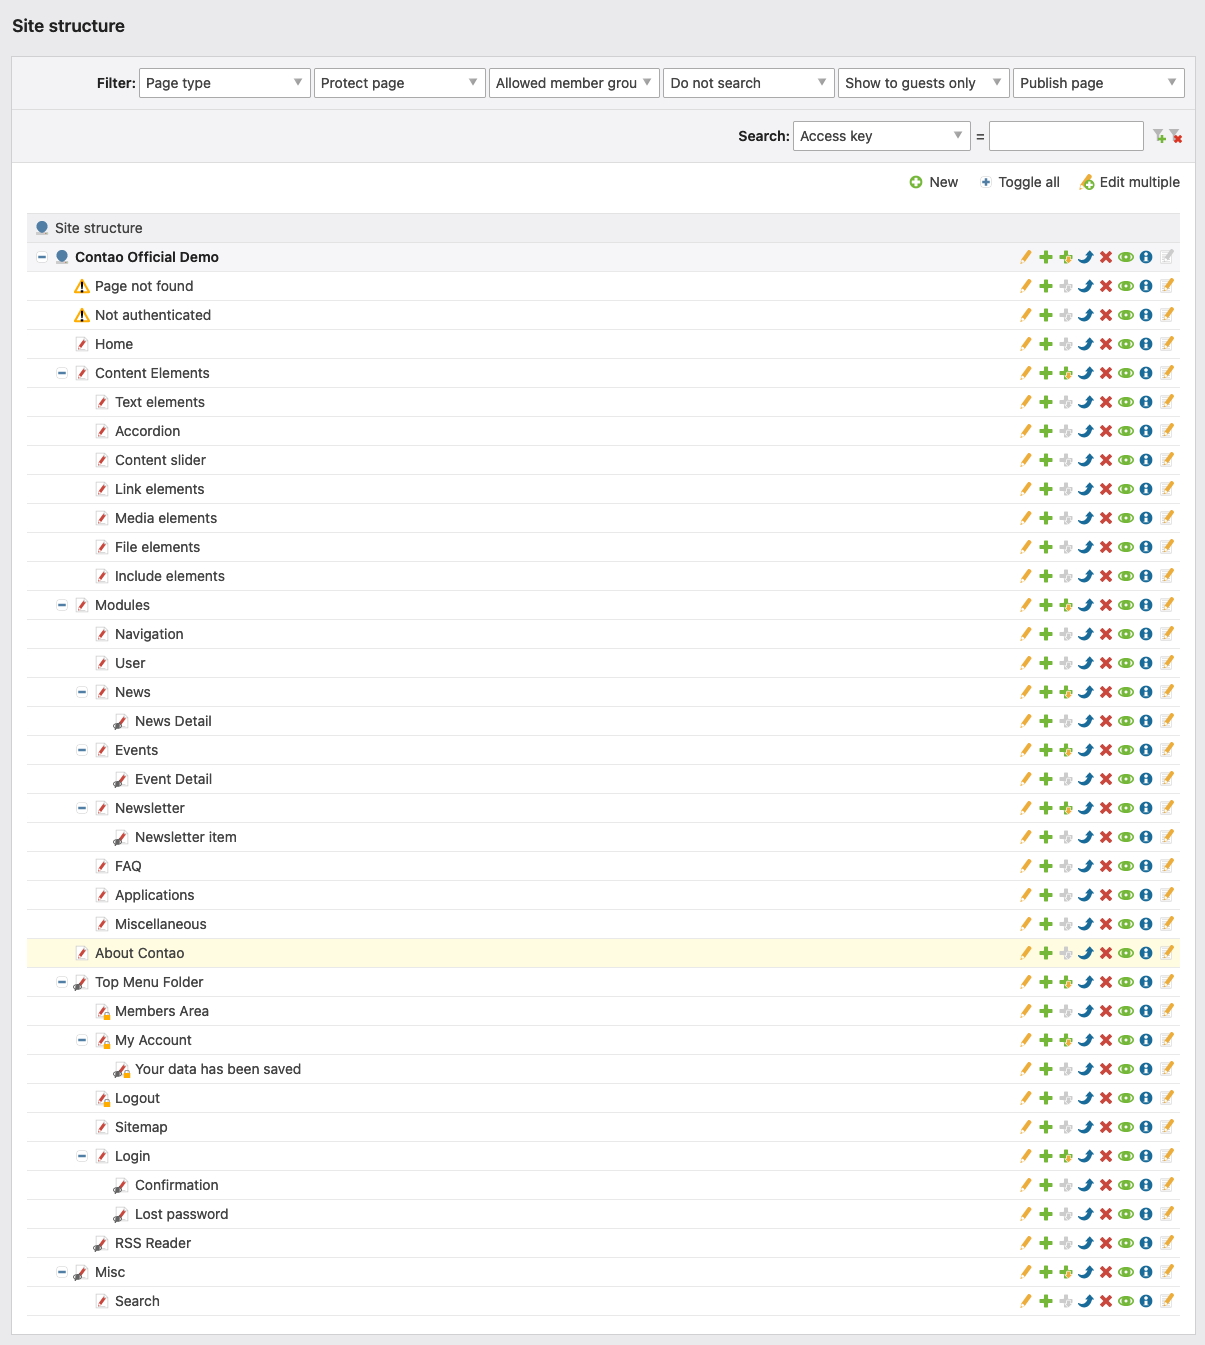This screenshot has height=1345, width=1205.
Task: Click Toggle all link
Action: 1019,182
